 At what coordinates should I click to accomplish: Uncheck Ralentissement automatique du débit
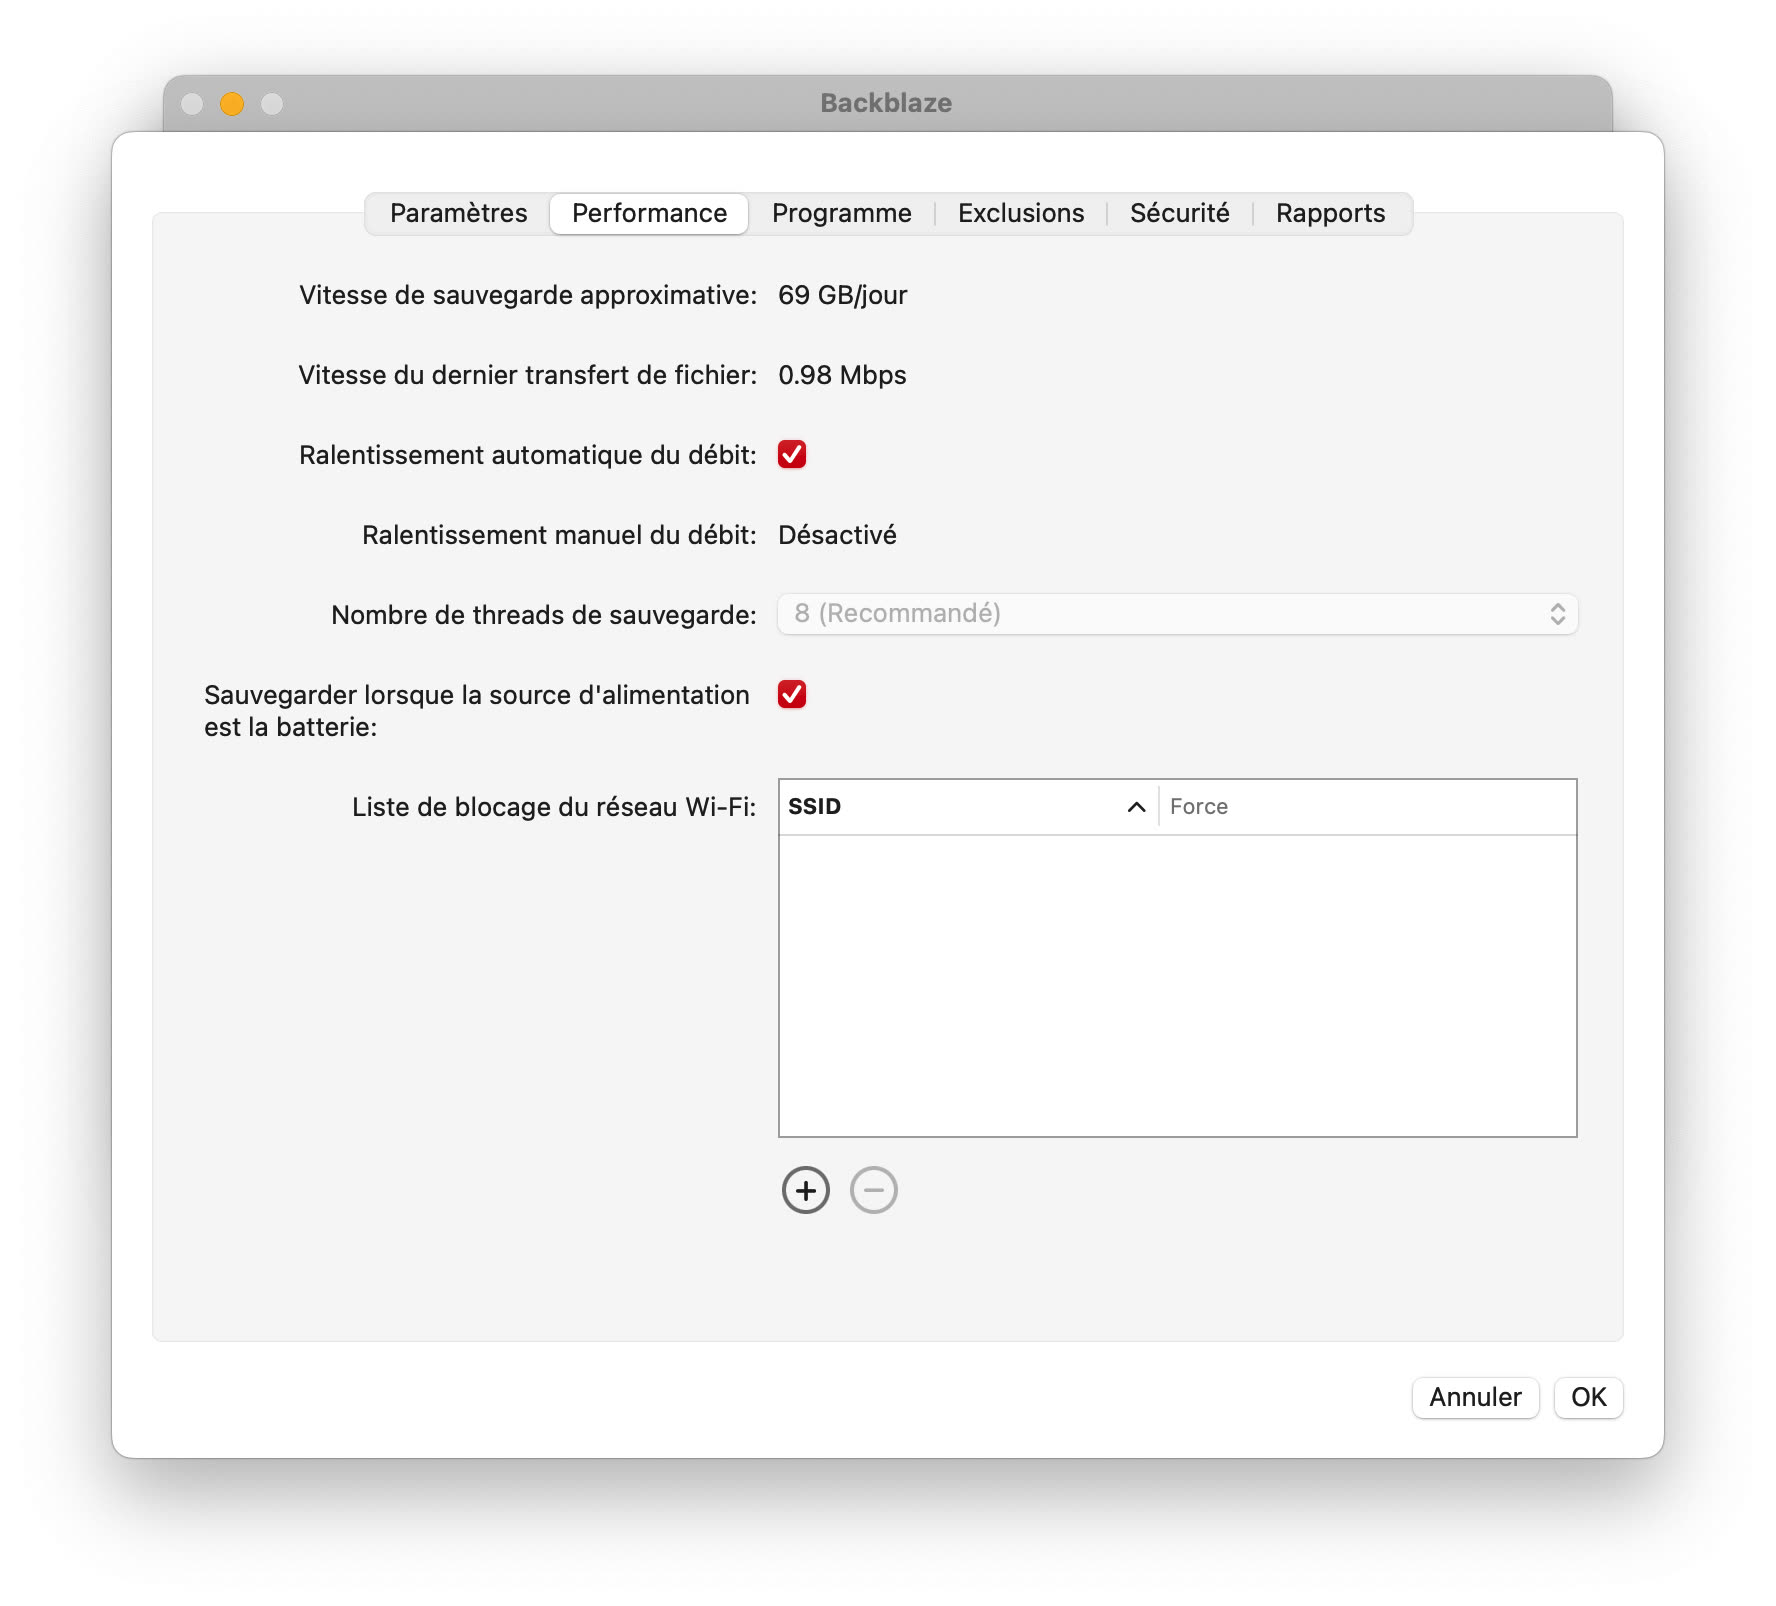click(792, 454)
